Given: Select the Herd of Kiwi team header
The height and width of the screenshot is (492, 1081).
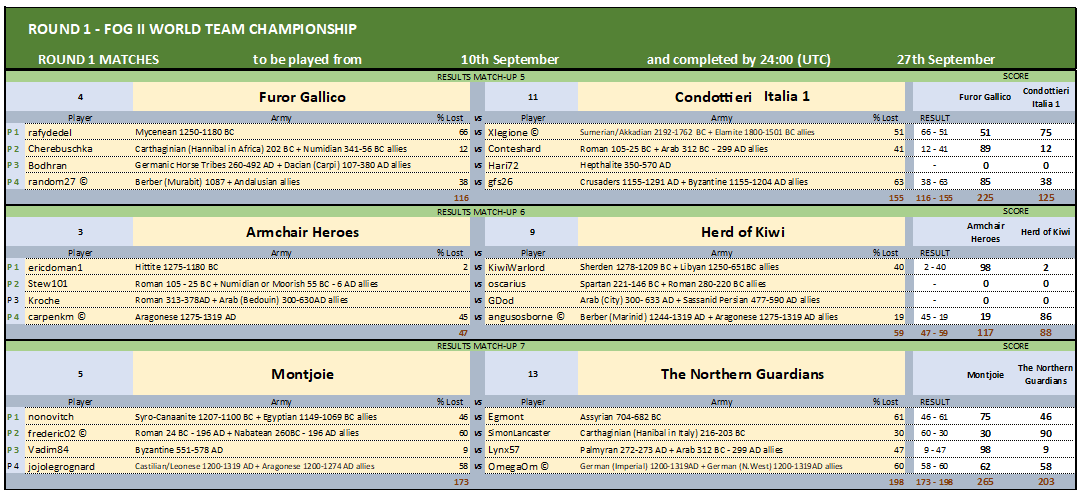Looking at the screenshot, I should [741, 232].
